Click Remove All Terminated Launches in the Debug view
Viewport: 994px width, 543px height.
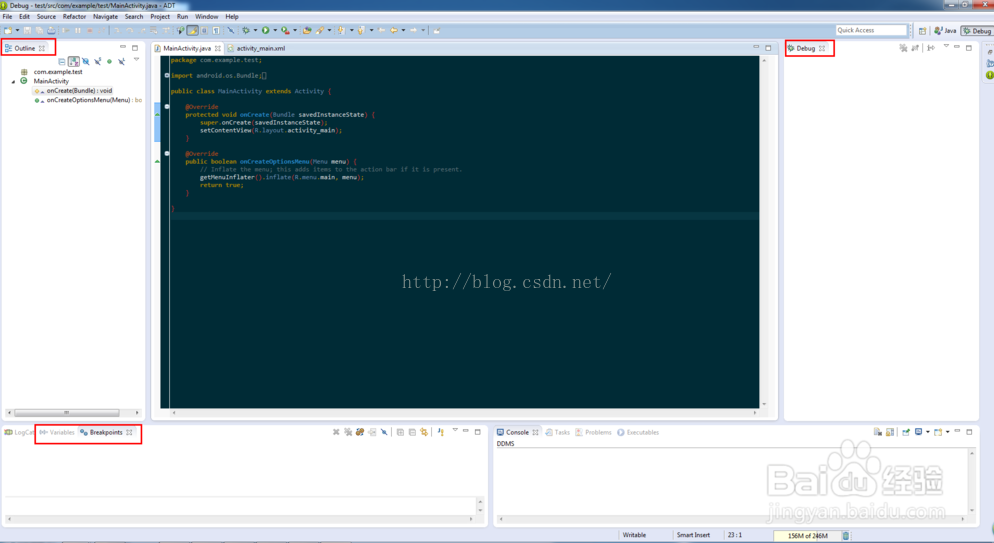[x=903, y=48]
